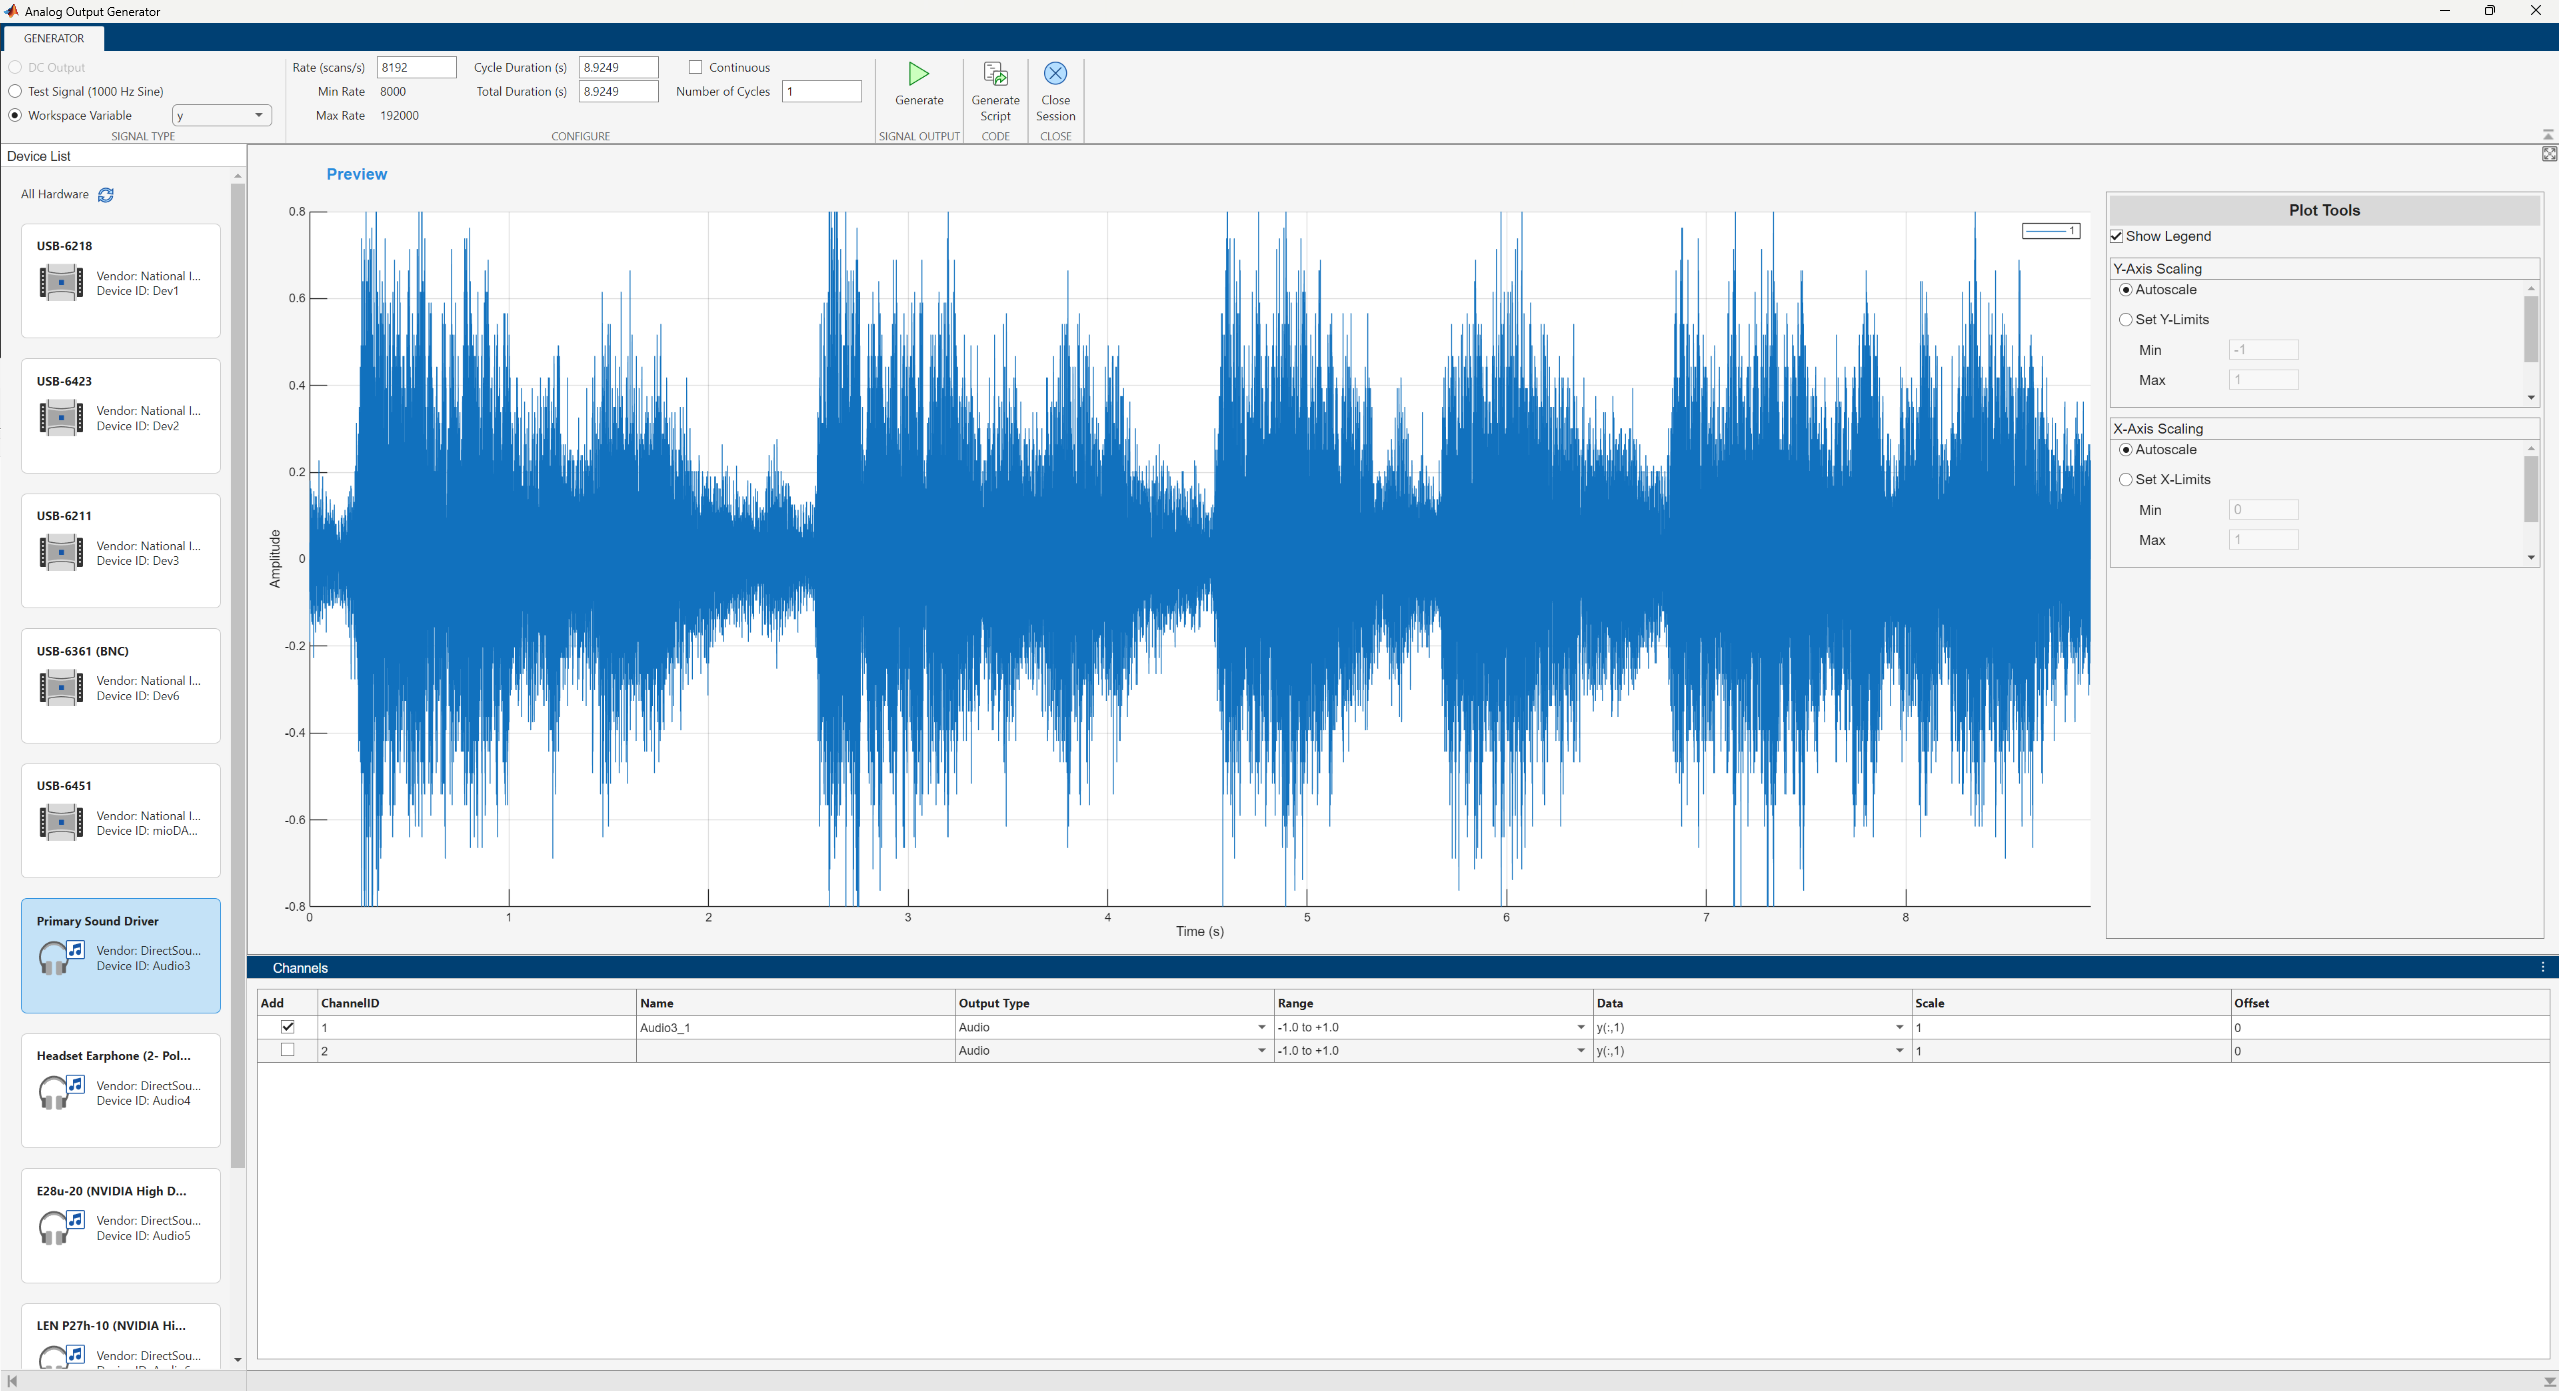
Task: Enable Continuous signal generation
Action: (695, 67)
